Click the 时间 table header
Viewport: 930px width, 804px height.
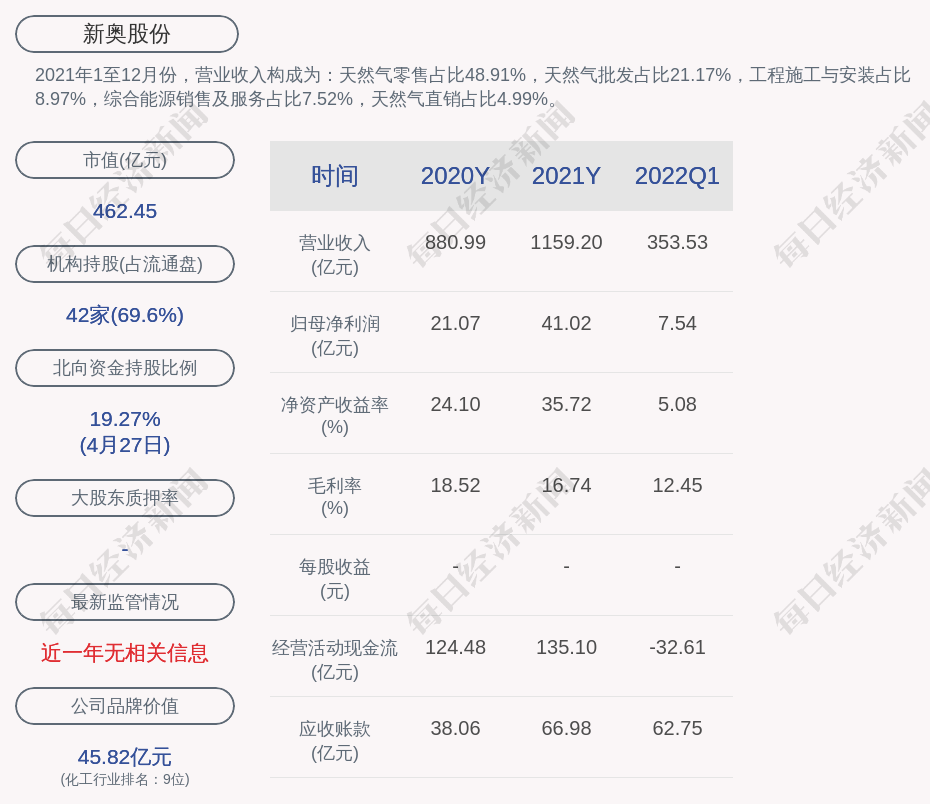pyautogui.click(x=335, y=176)
